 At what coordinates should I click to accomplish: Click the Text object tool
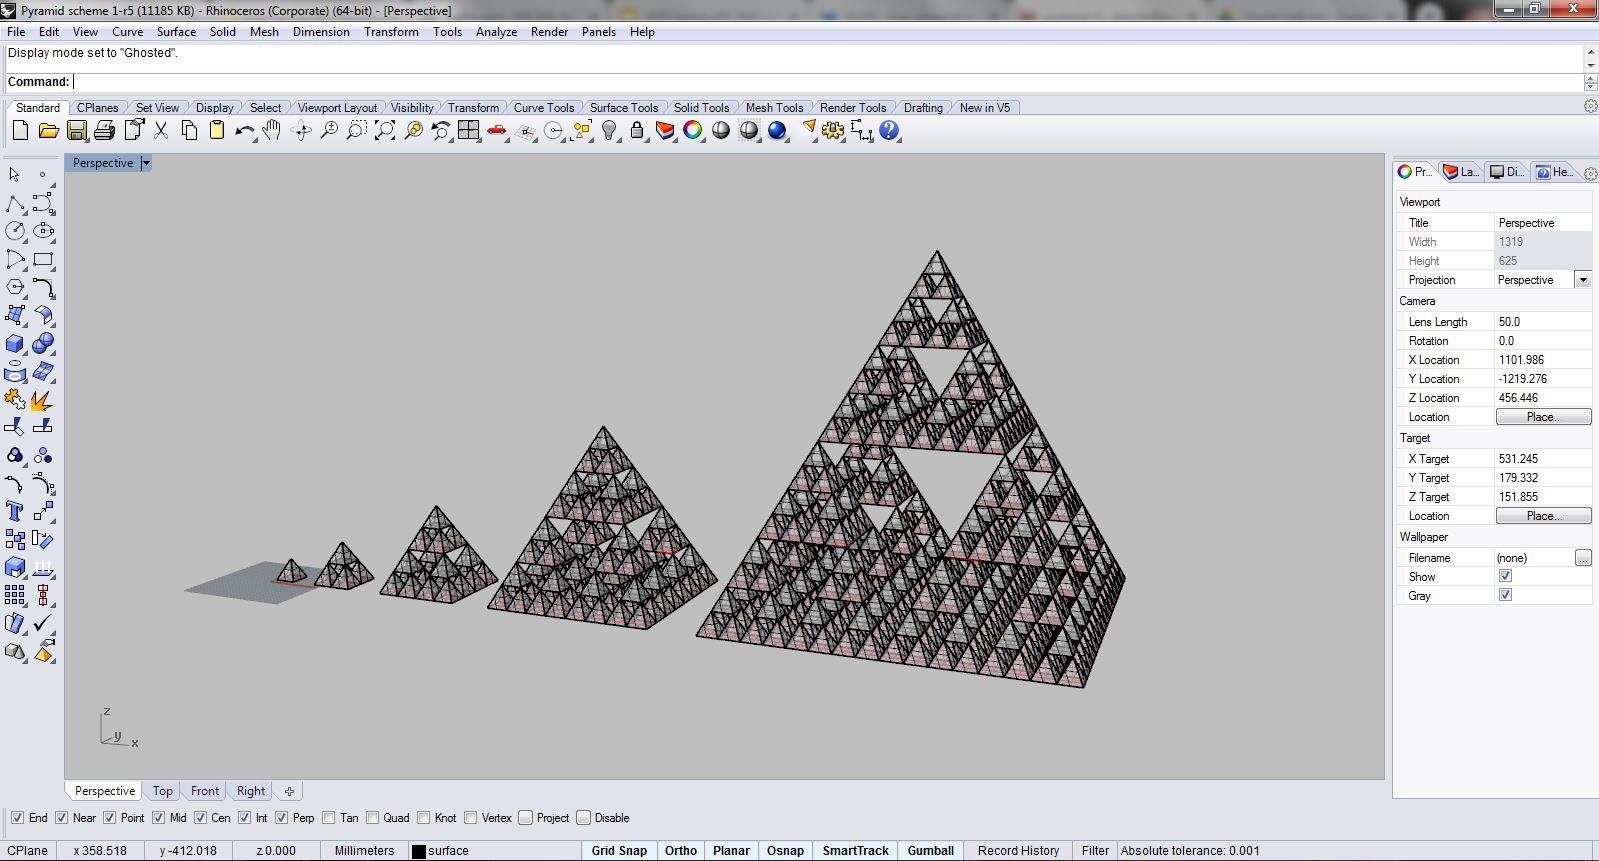coord(15,512)
